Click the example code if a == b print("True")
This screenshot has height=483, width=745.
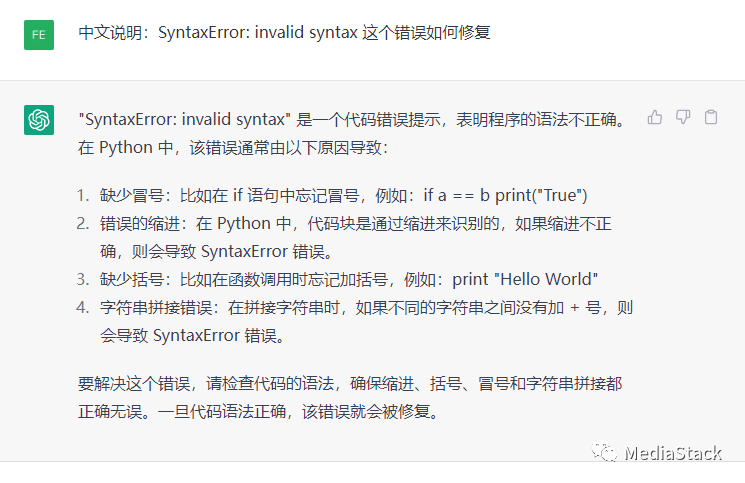[x=506, y=195]
